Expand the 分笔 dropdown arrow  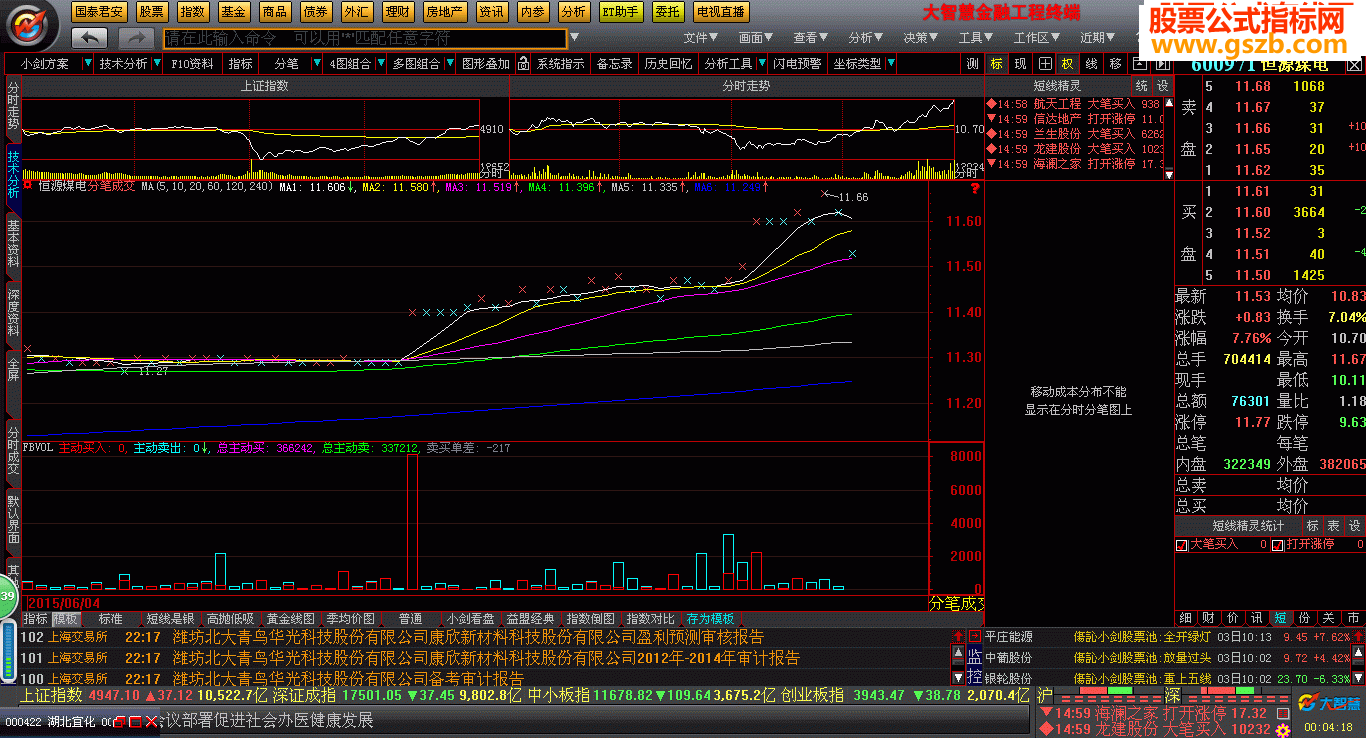tap(318, 64)
